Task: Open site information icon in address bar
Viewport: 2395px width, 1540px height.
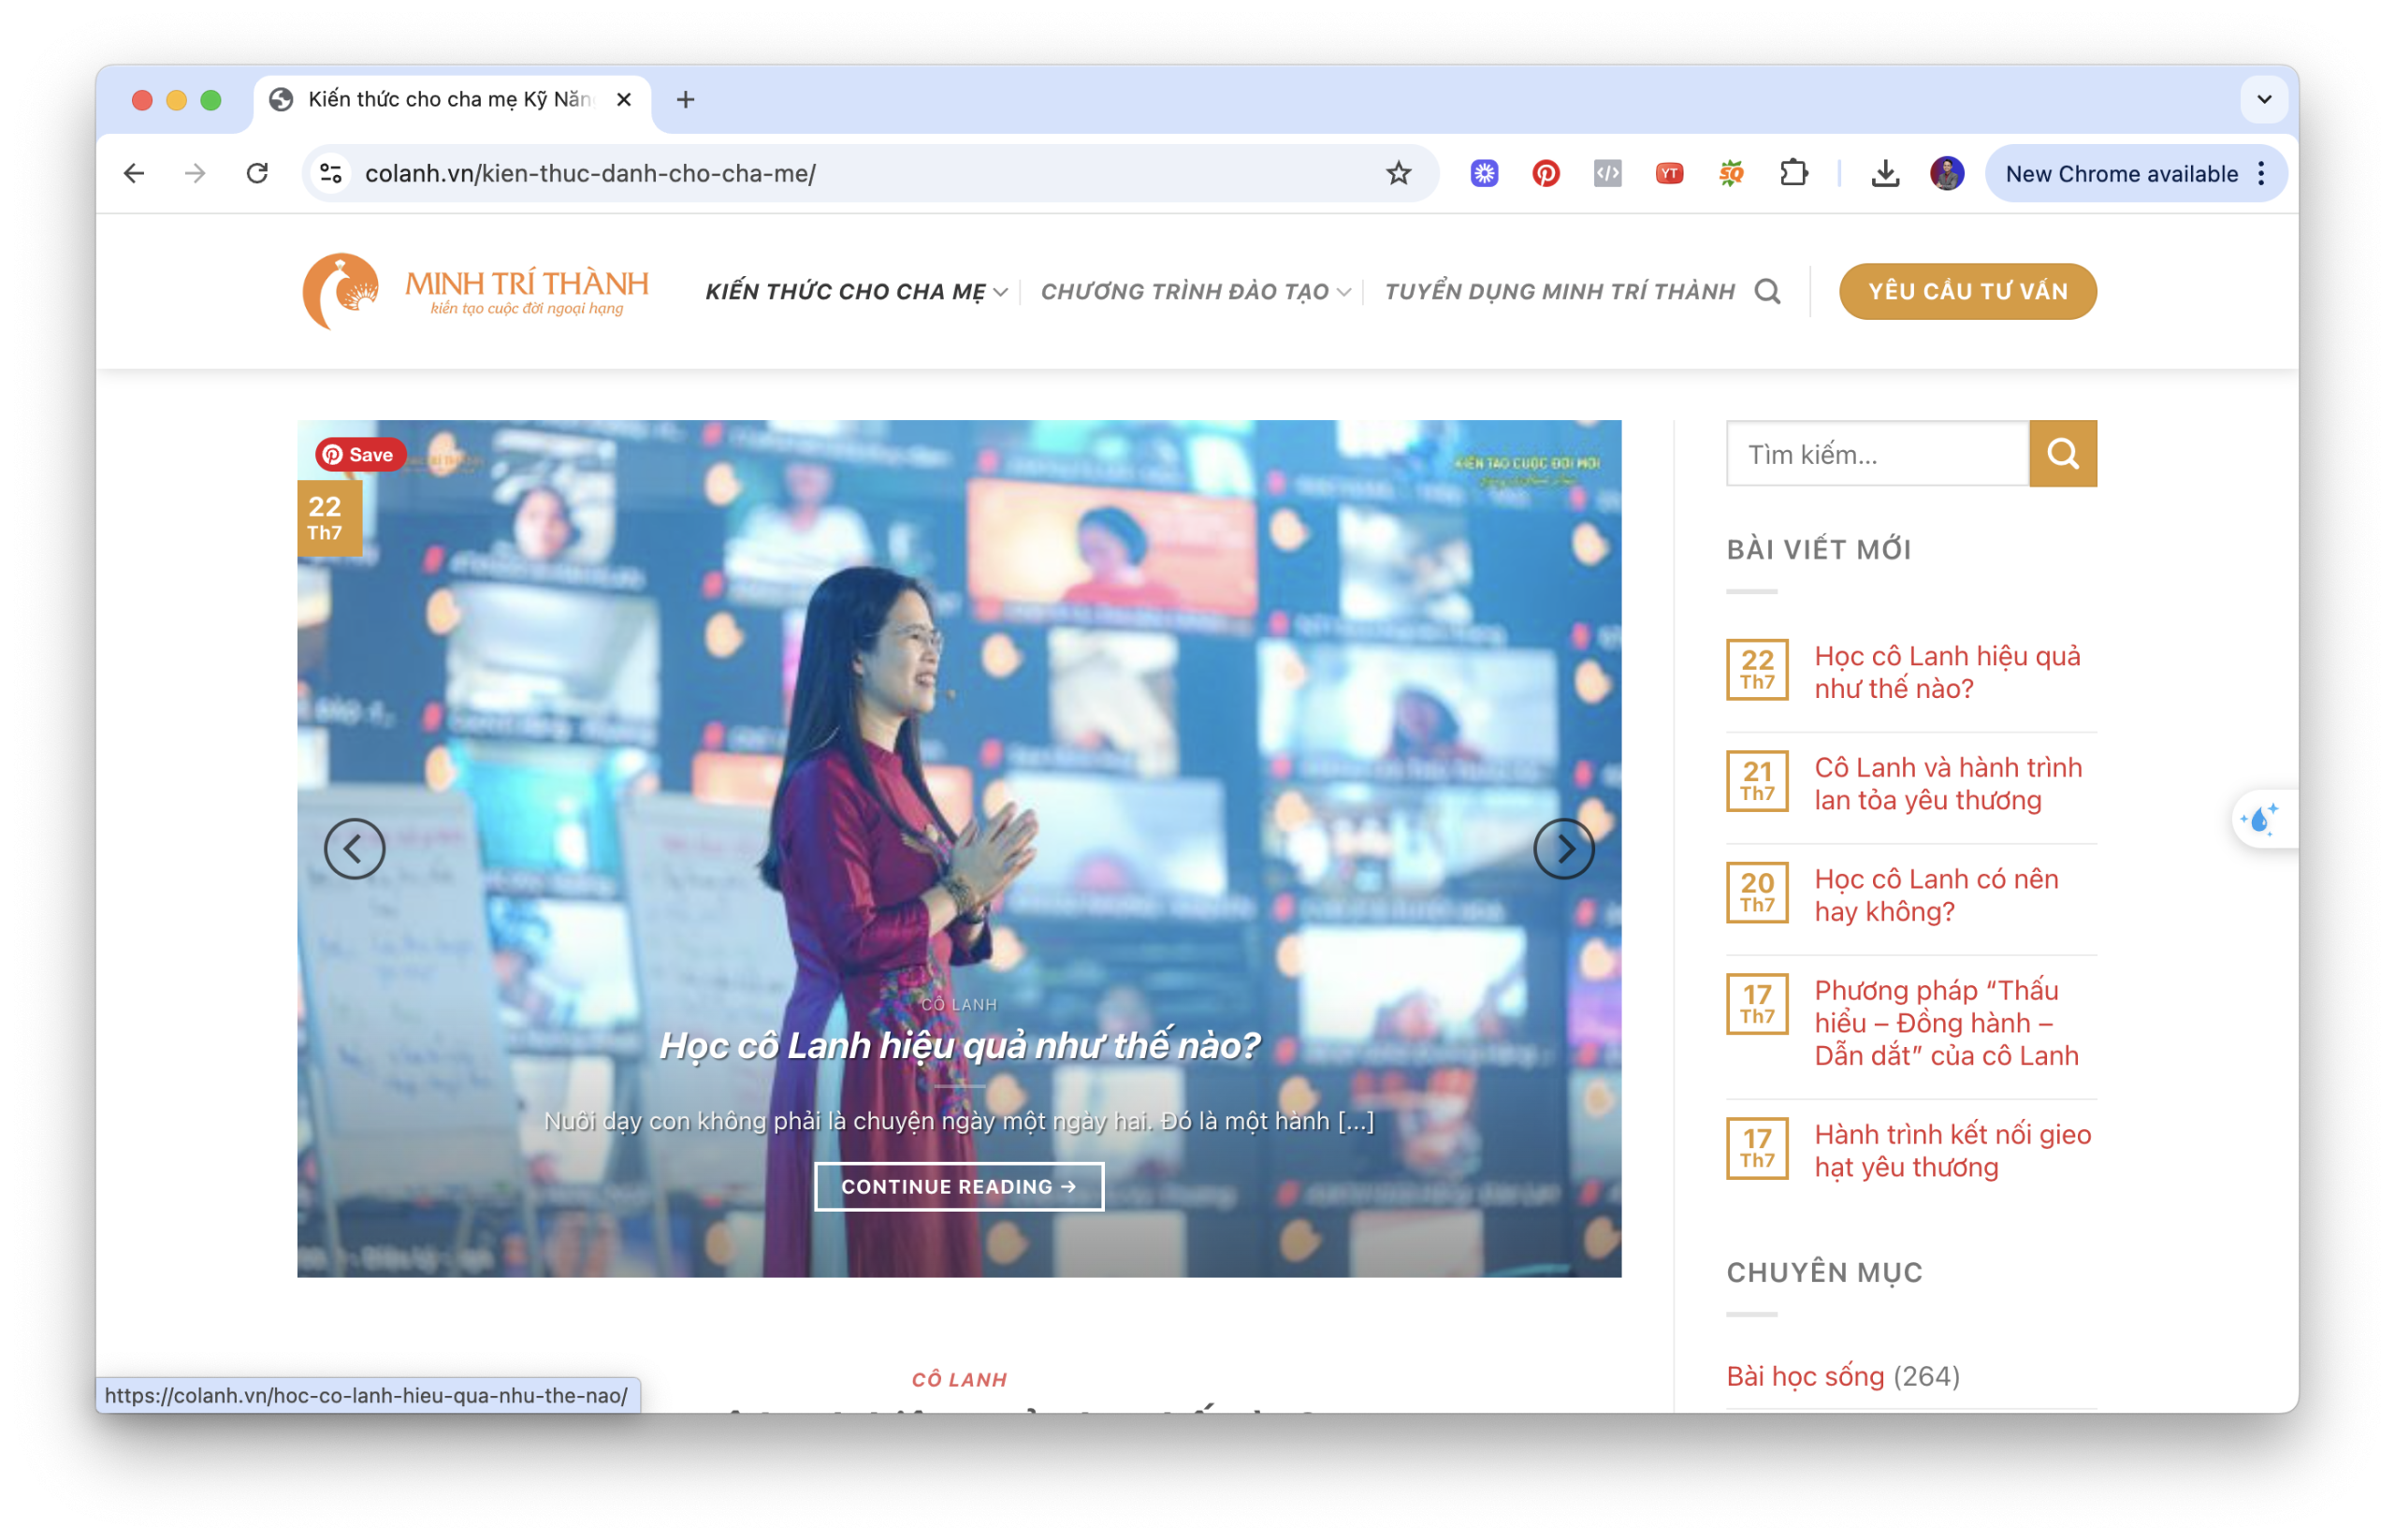Action: (x=331, y=173)
